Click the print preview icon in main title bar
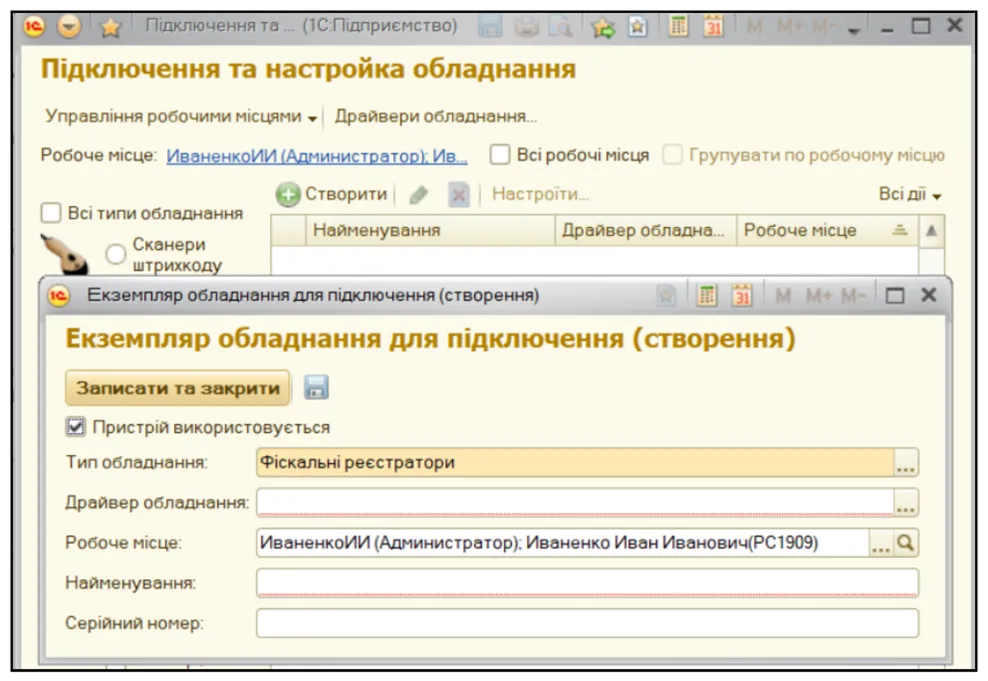Screen dimensions: 988x681 pyautogui.click(x=560, y=27)
